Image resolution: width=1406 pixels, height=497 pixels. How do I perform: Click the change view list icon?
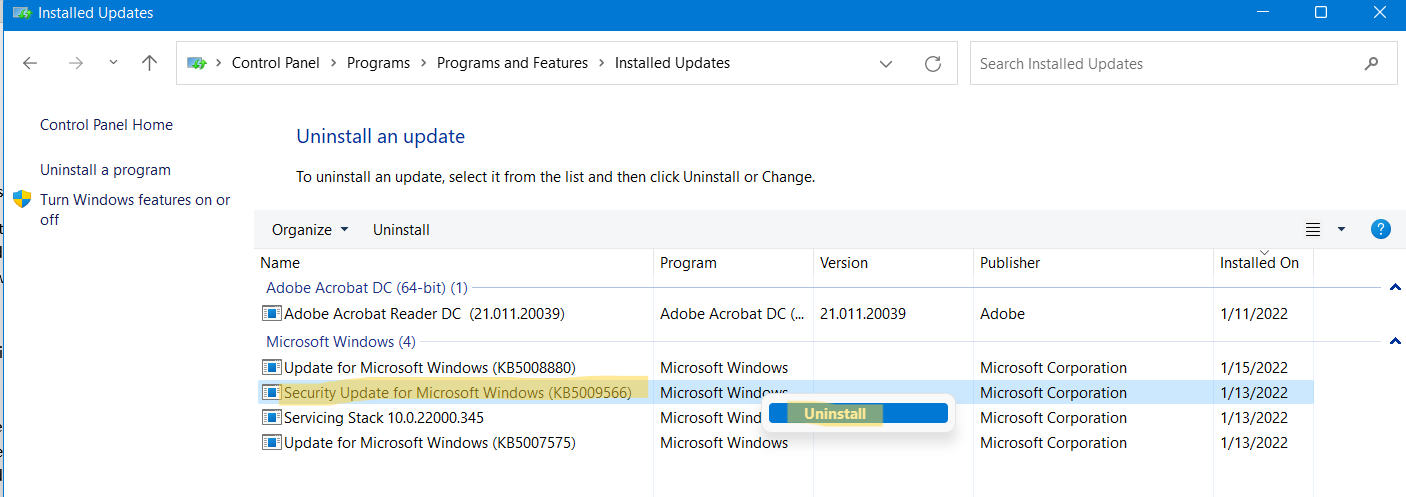pos(1313,230)
